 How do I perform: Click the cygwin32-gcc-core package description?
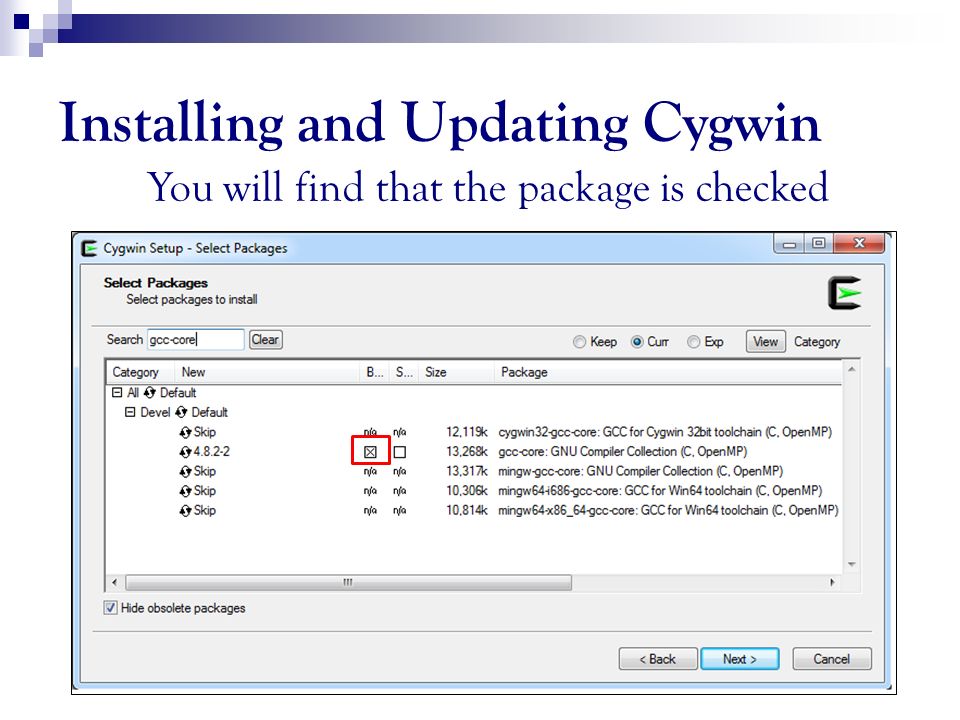[665, 432]
